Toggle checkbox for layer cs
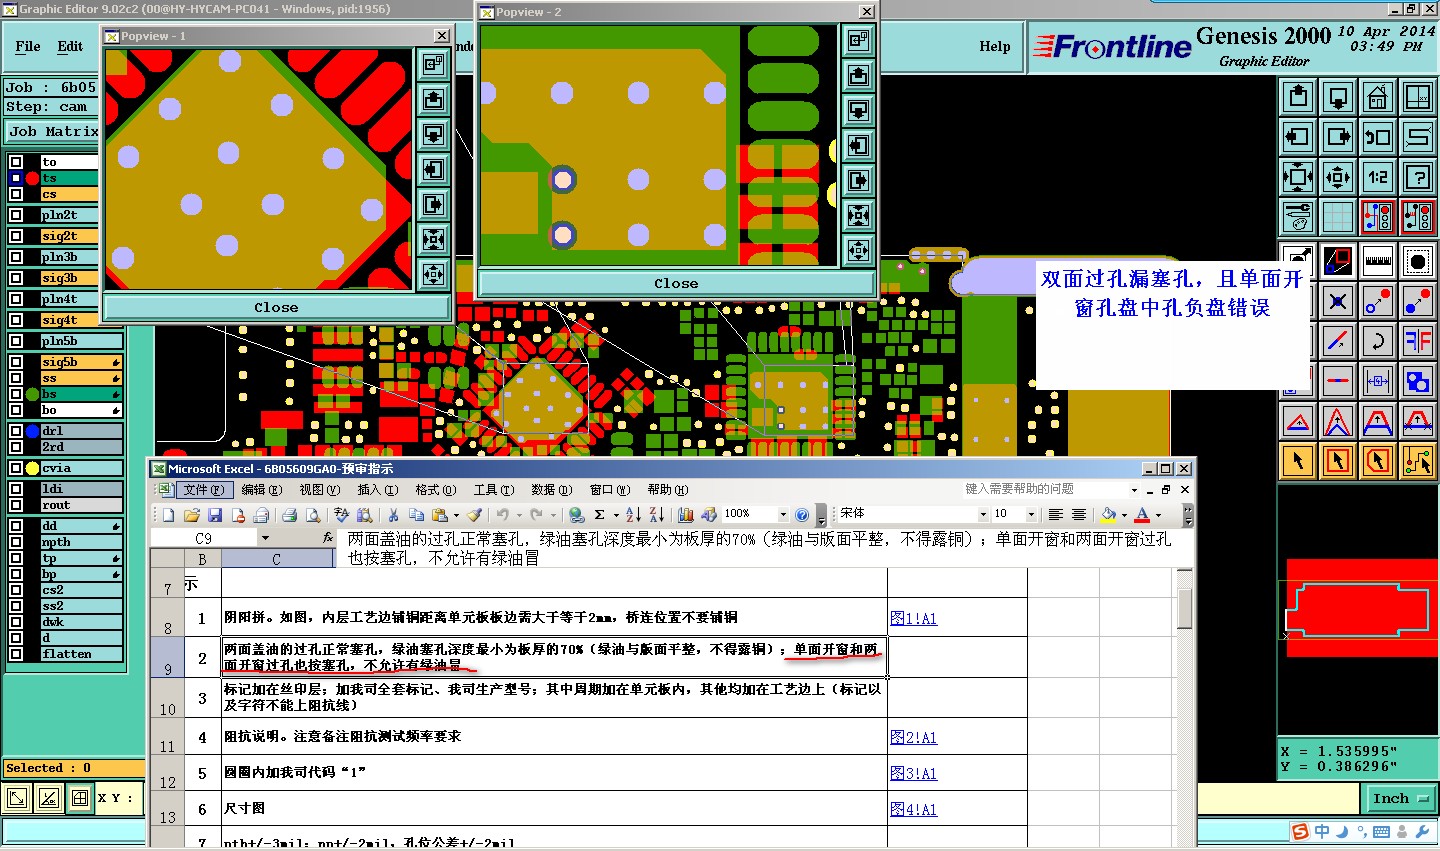Screen dimensions: 1440x851 [x=16, y=194]
